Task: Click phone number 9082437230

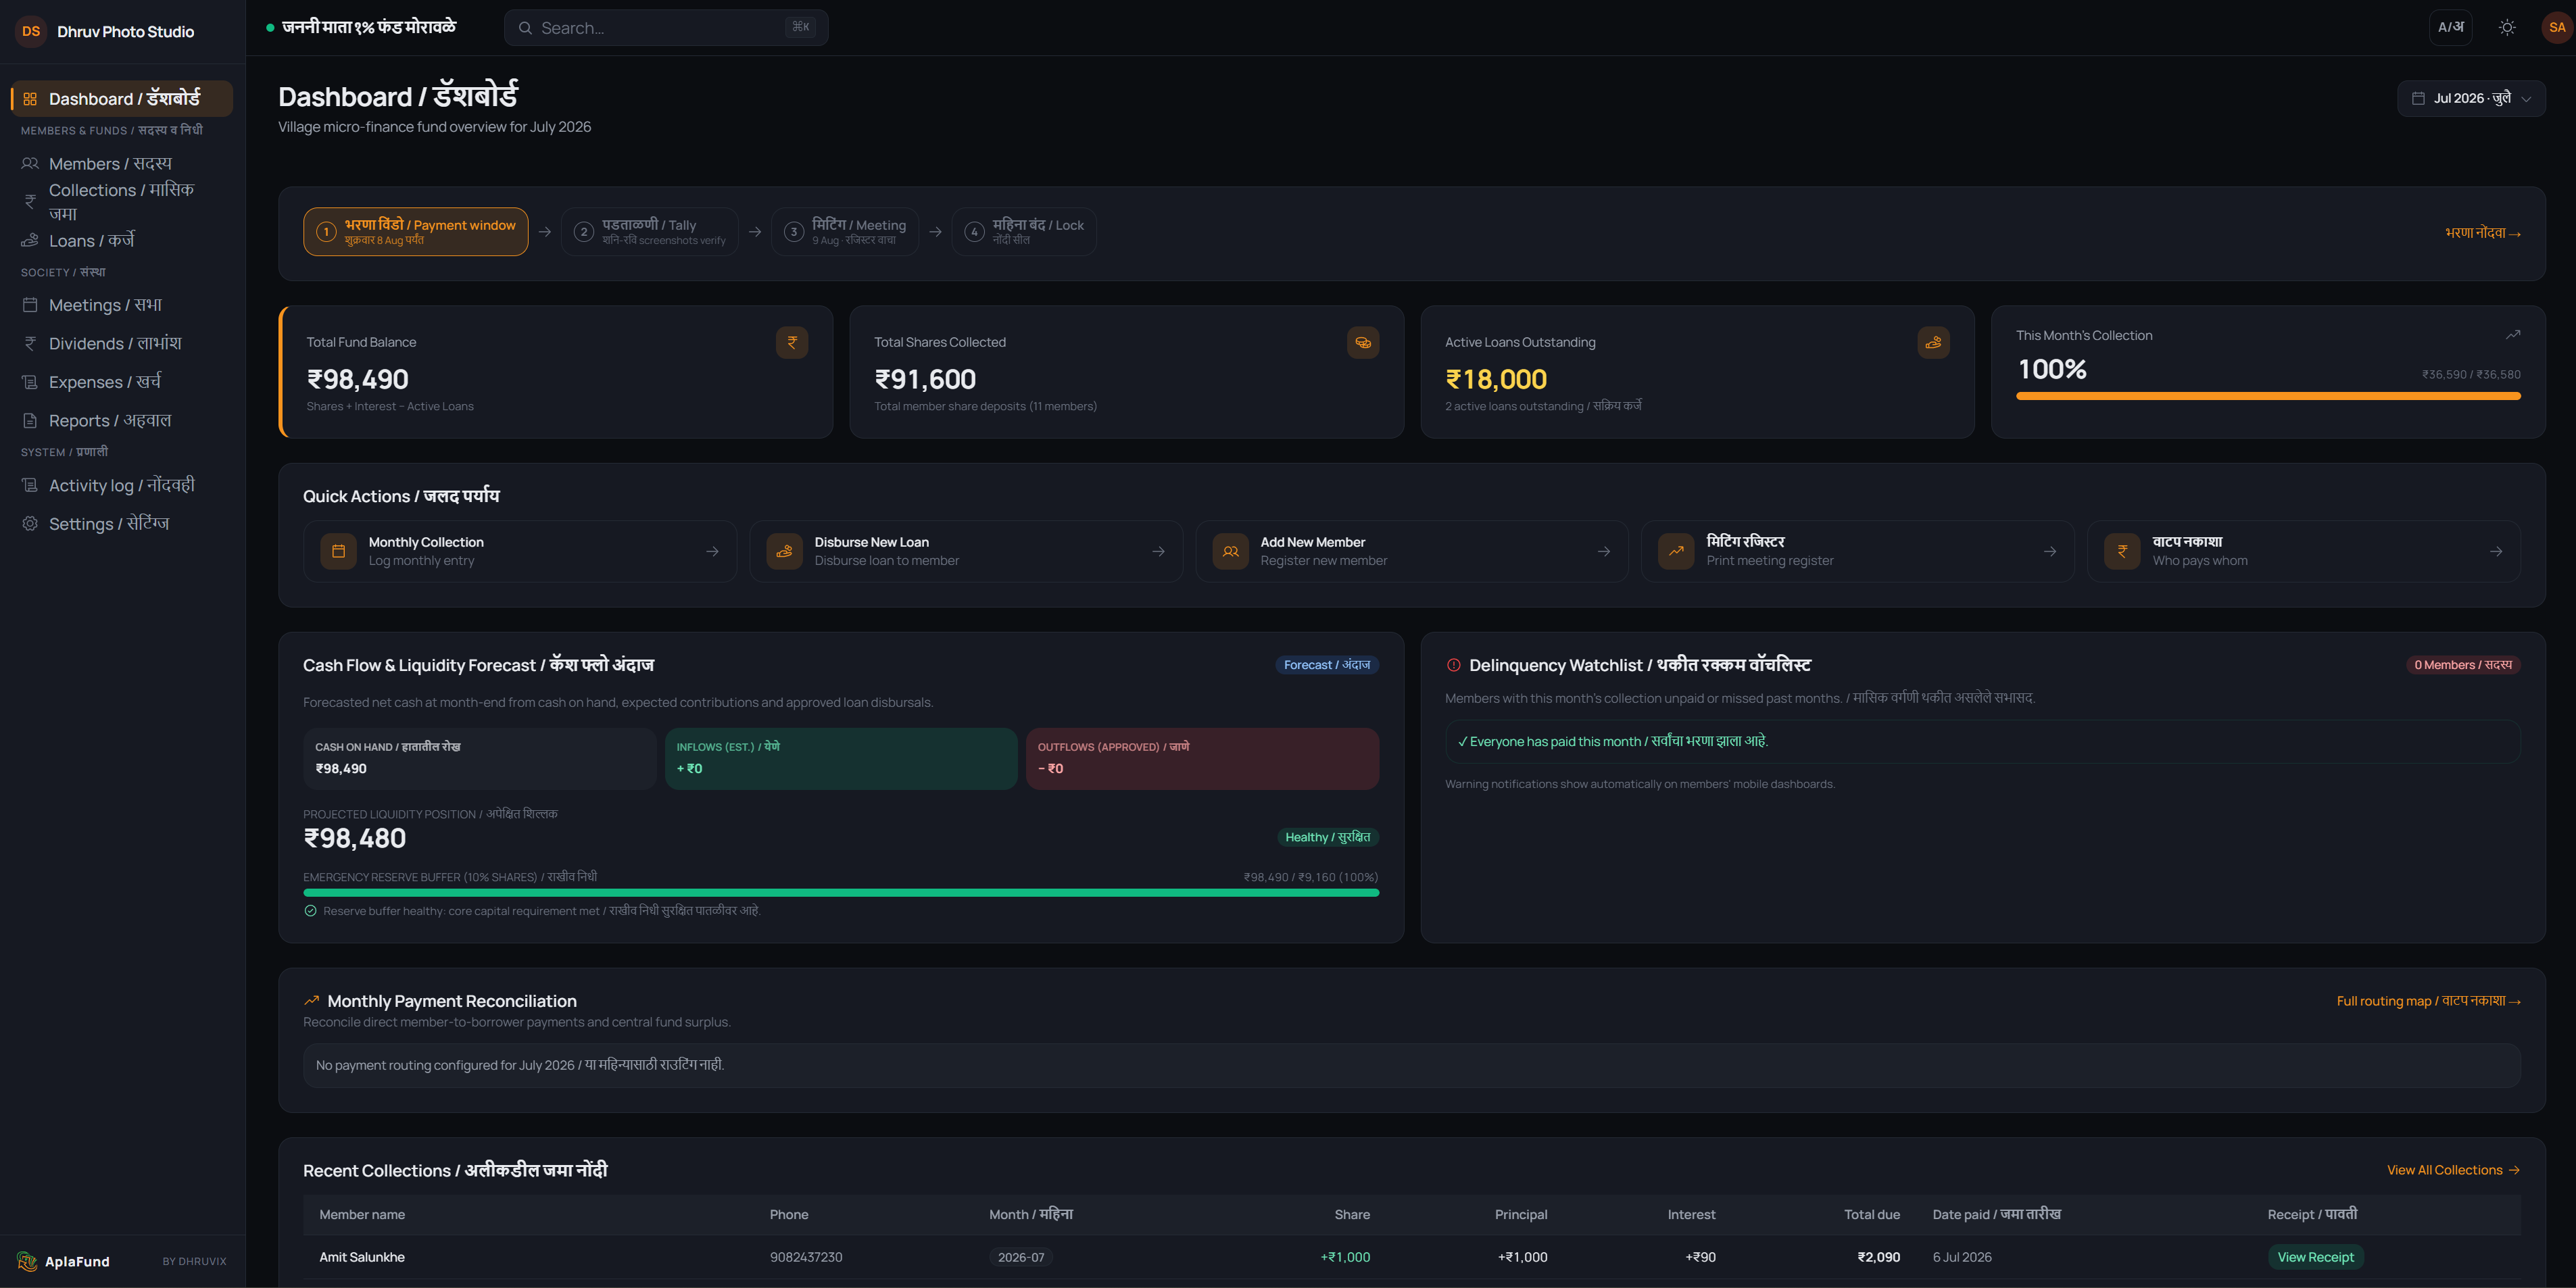Action: click(x=806, y=1257)
